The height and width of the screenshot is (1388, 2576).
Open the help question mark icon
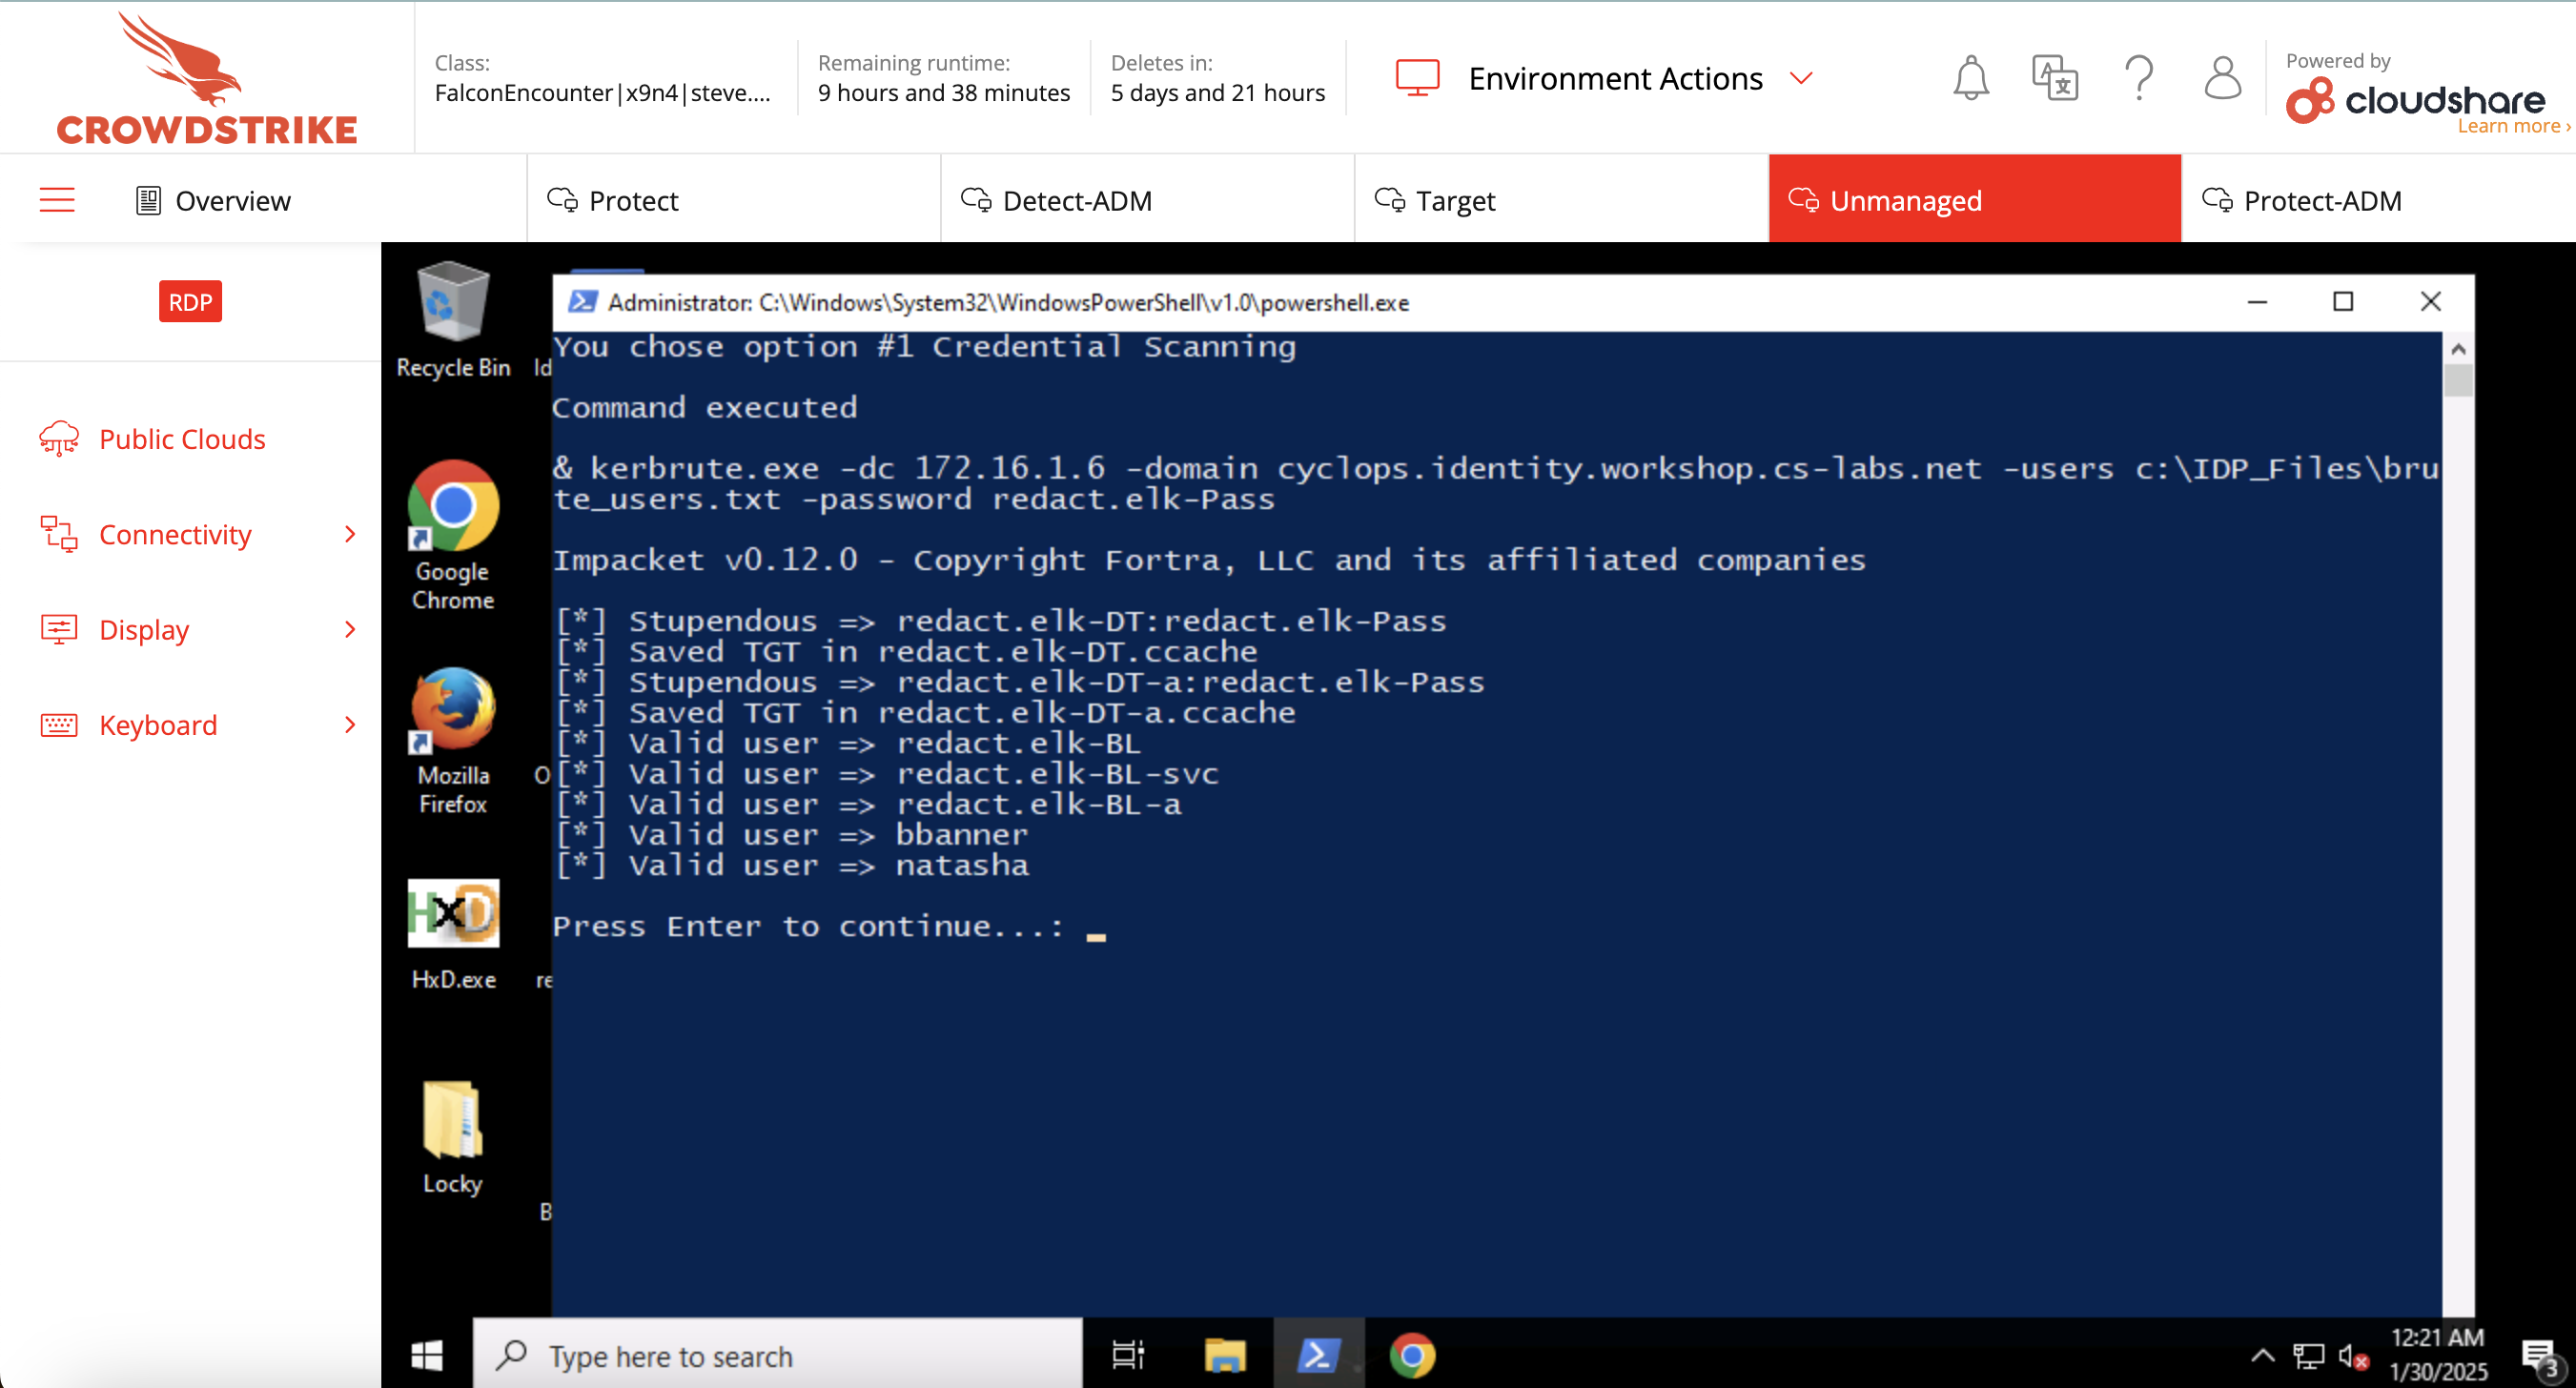pyautogui.click(x=2139, y=78)
